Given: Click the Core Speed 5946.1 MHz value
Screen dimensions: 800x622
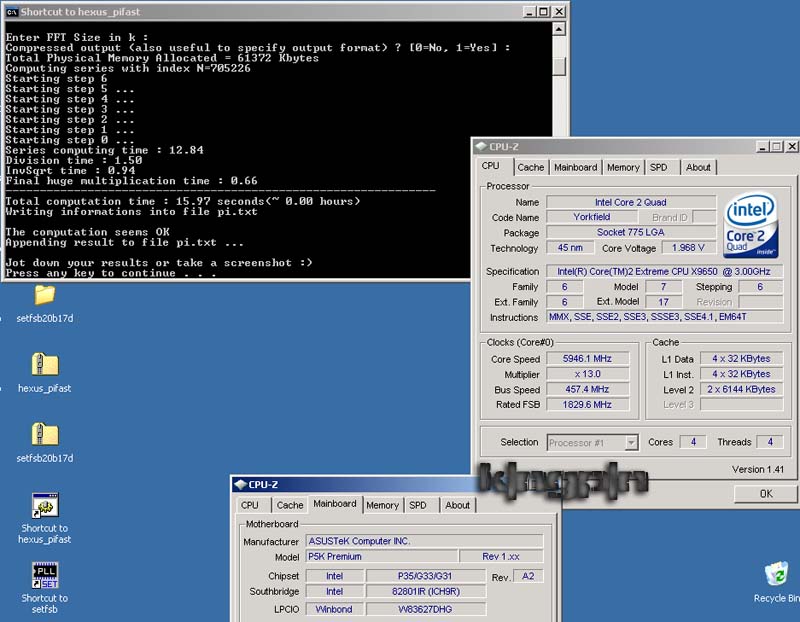Looking at the screenshot, I should tap(587, 359).
